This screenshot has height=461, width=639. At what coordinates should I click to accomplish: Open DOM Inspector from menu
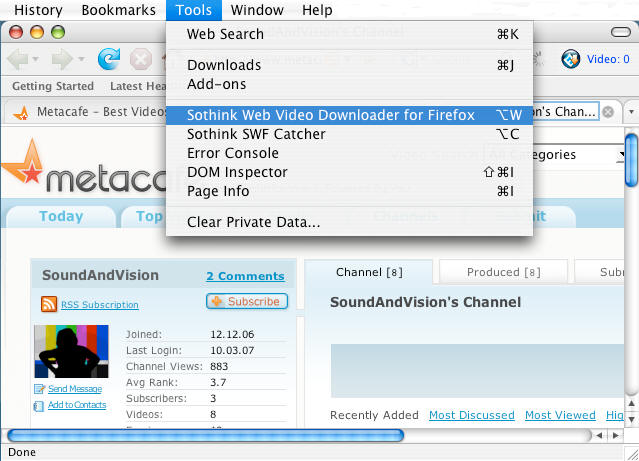349,172
